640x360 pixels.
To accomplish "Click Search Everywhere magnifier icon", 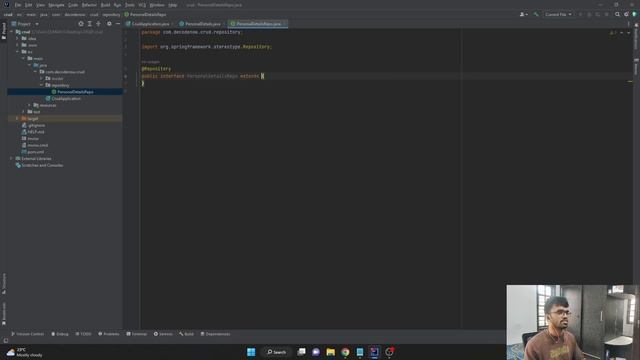I will tap(617, 14).
